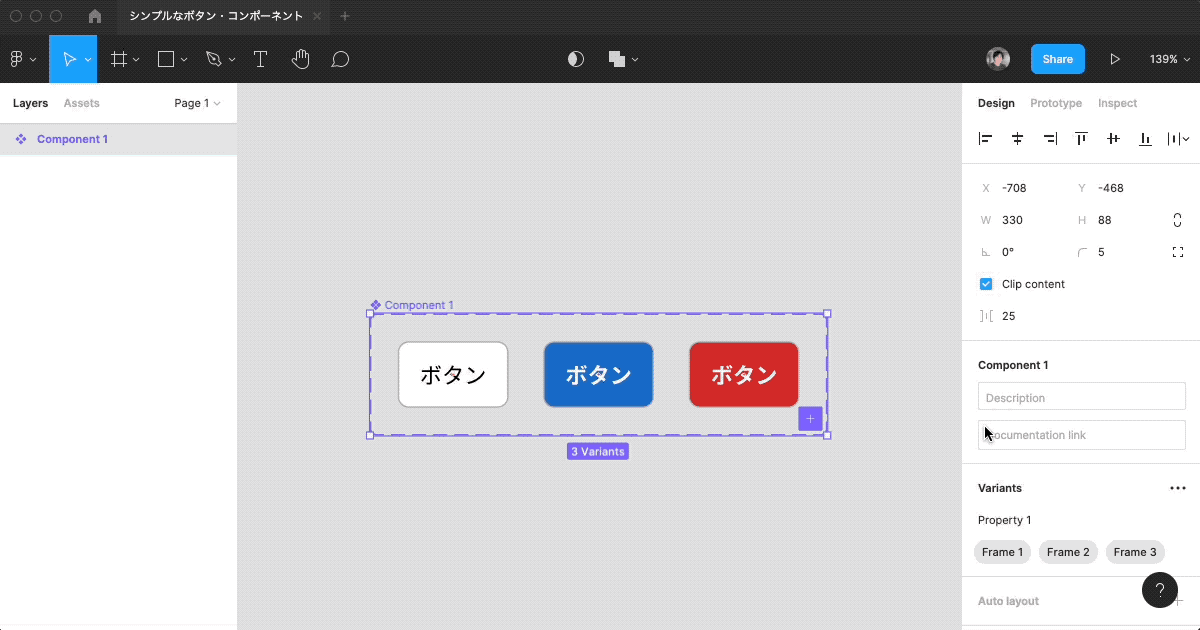
Task: Switch to the Layers tab
Action: point(30,103)
